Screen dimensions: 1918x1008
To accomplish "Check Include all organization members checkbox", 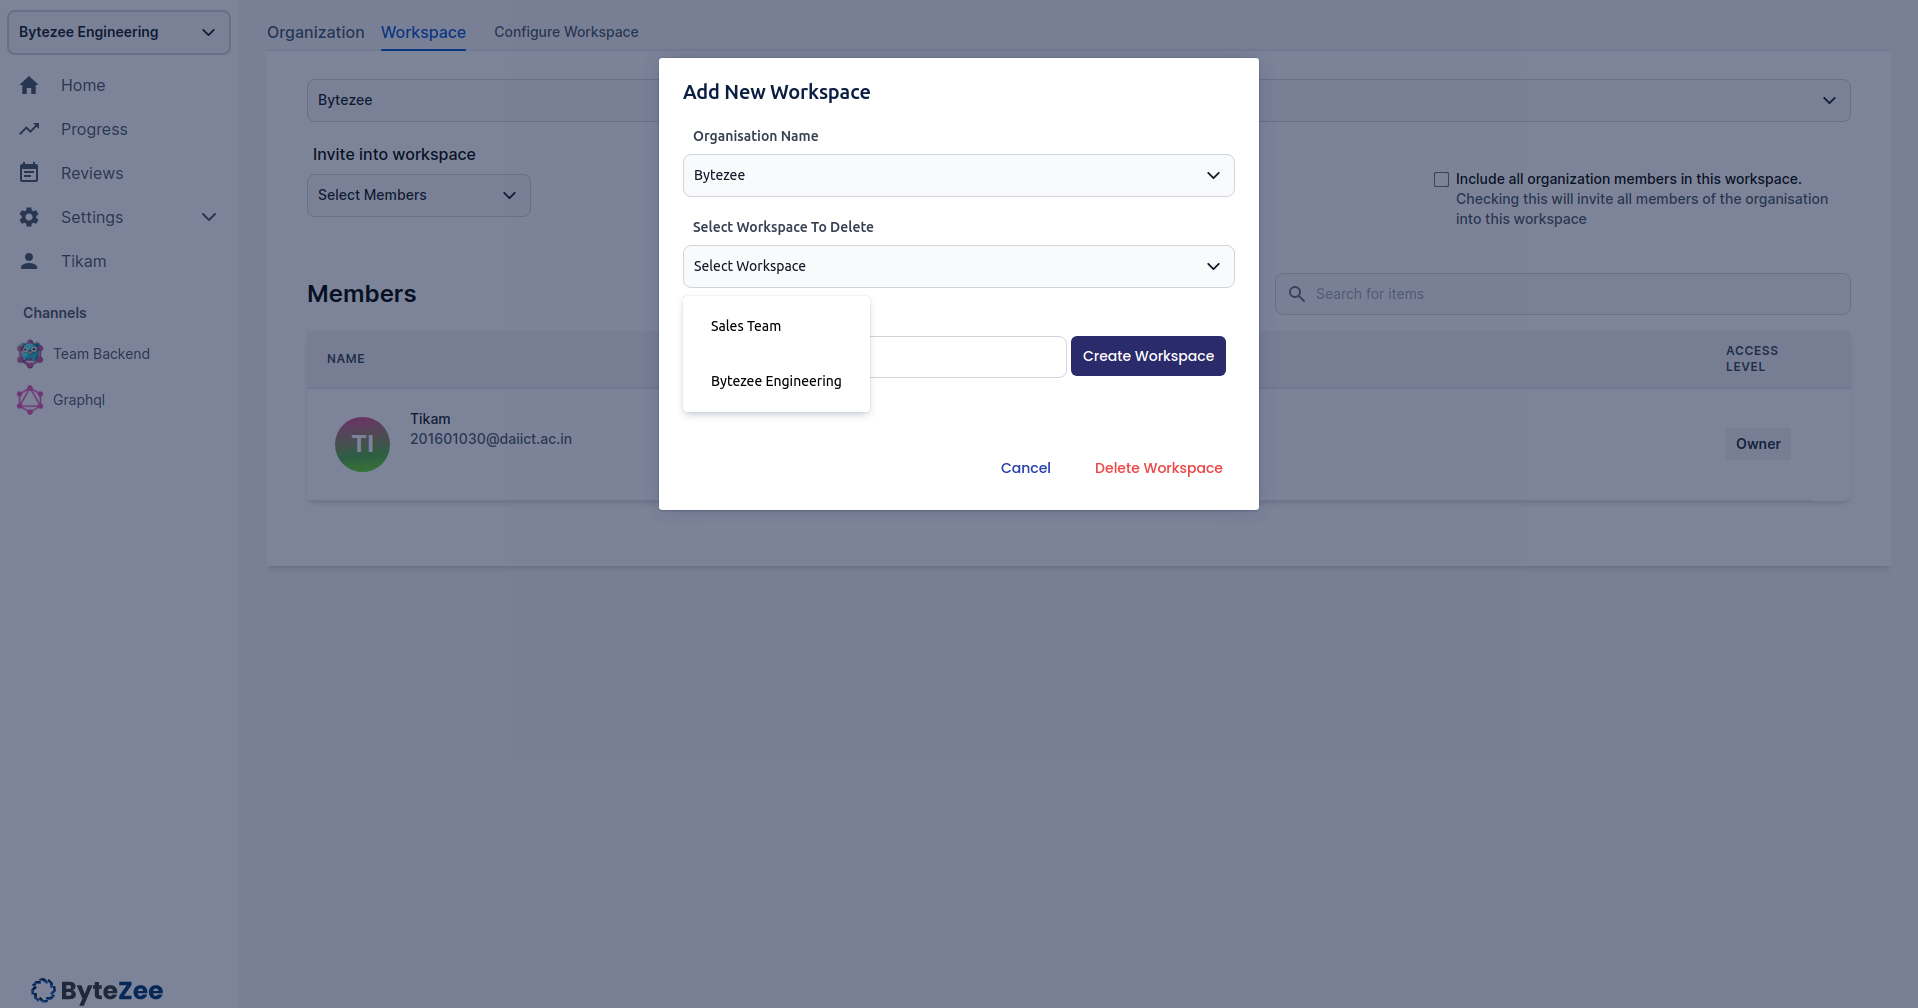I will [1441, 179].
